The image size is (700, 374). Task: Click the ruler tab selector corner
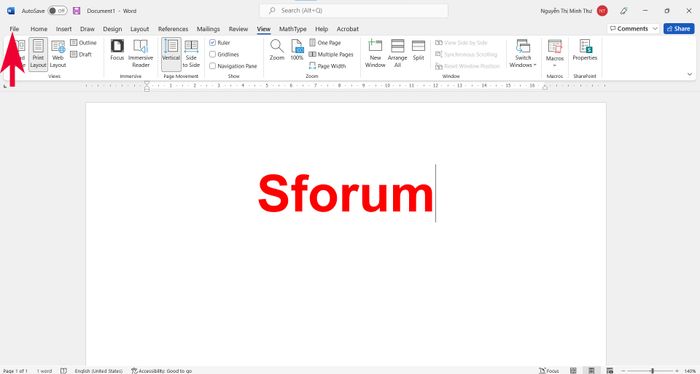tap(5, 86)
